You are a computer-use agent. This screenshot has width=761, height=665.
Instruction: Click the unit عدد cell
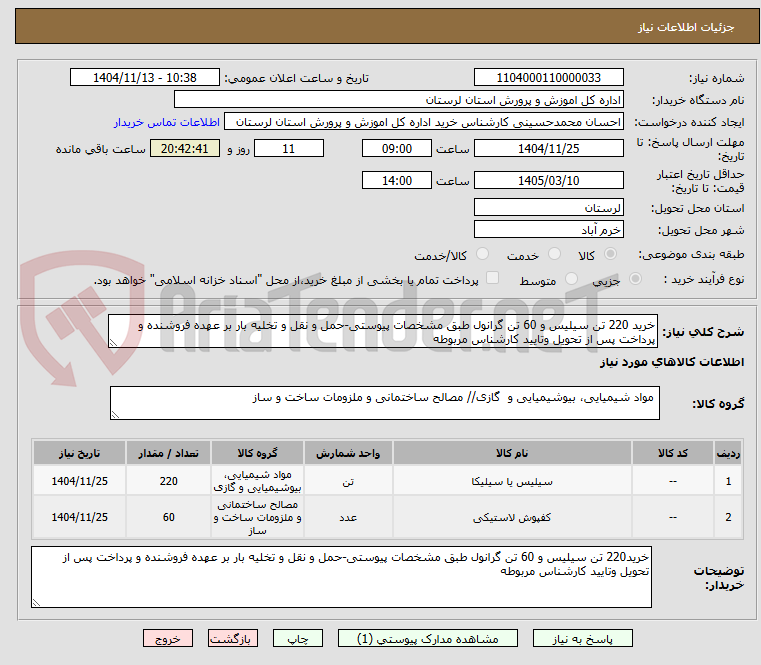pyautogui.click(x=348, y=517)
